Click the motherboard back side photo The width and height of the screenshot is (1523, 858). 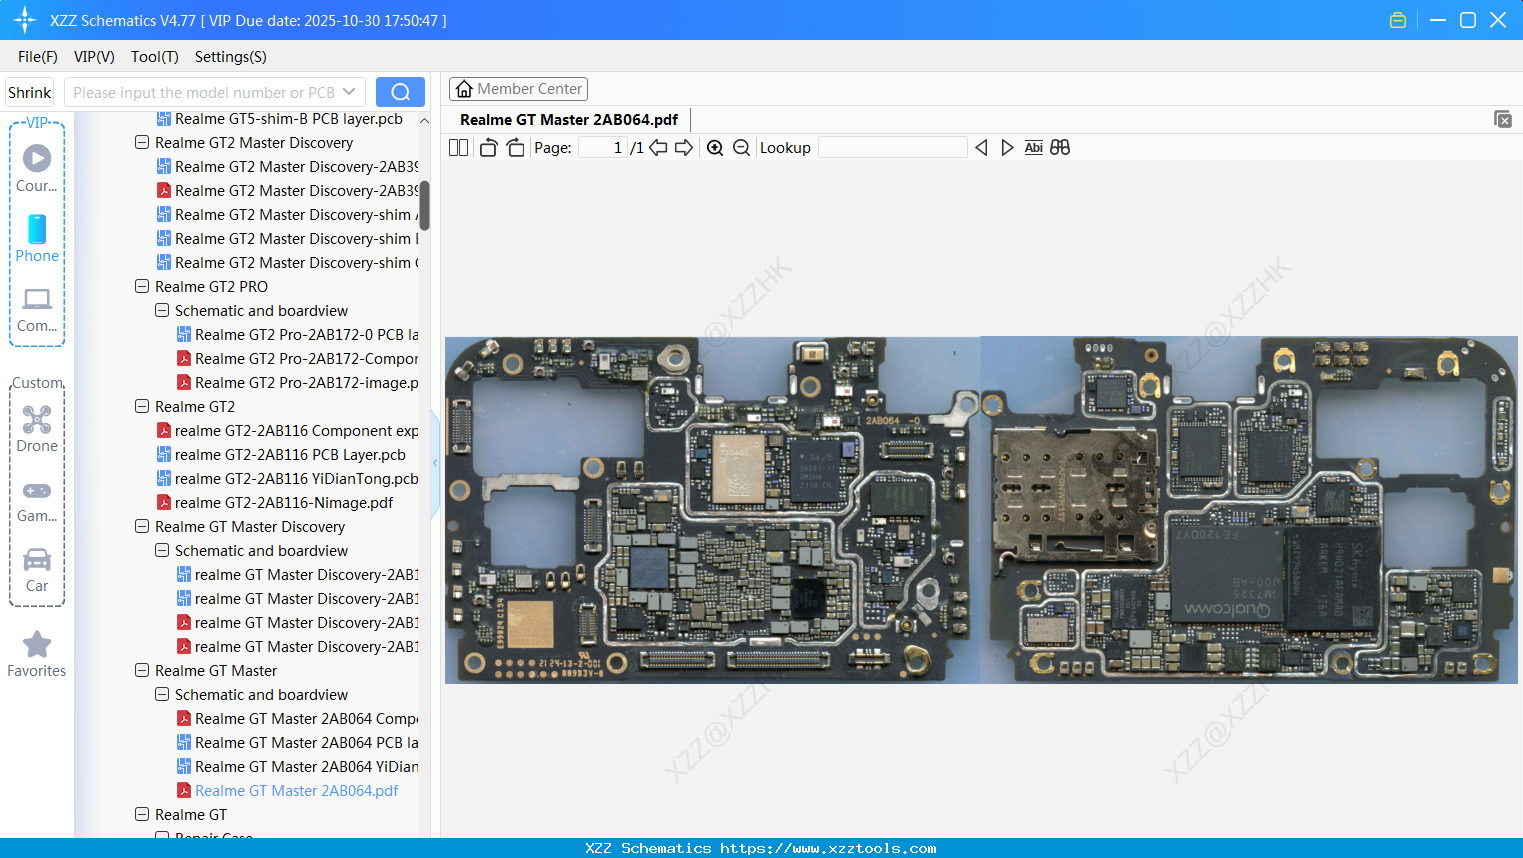1249,510
